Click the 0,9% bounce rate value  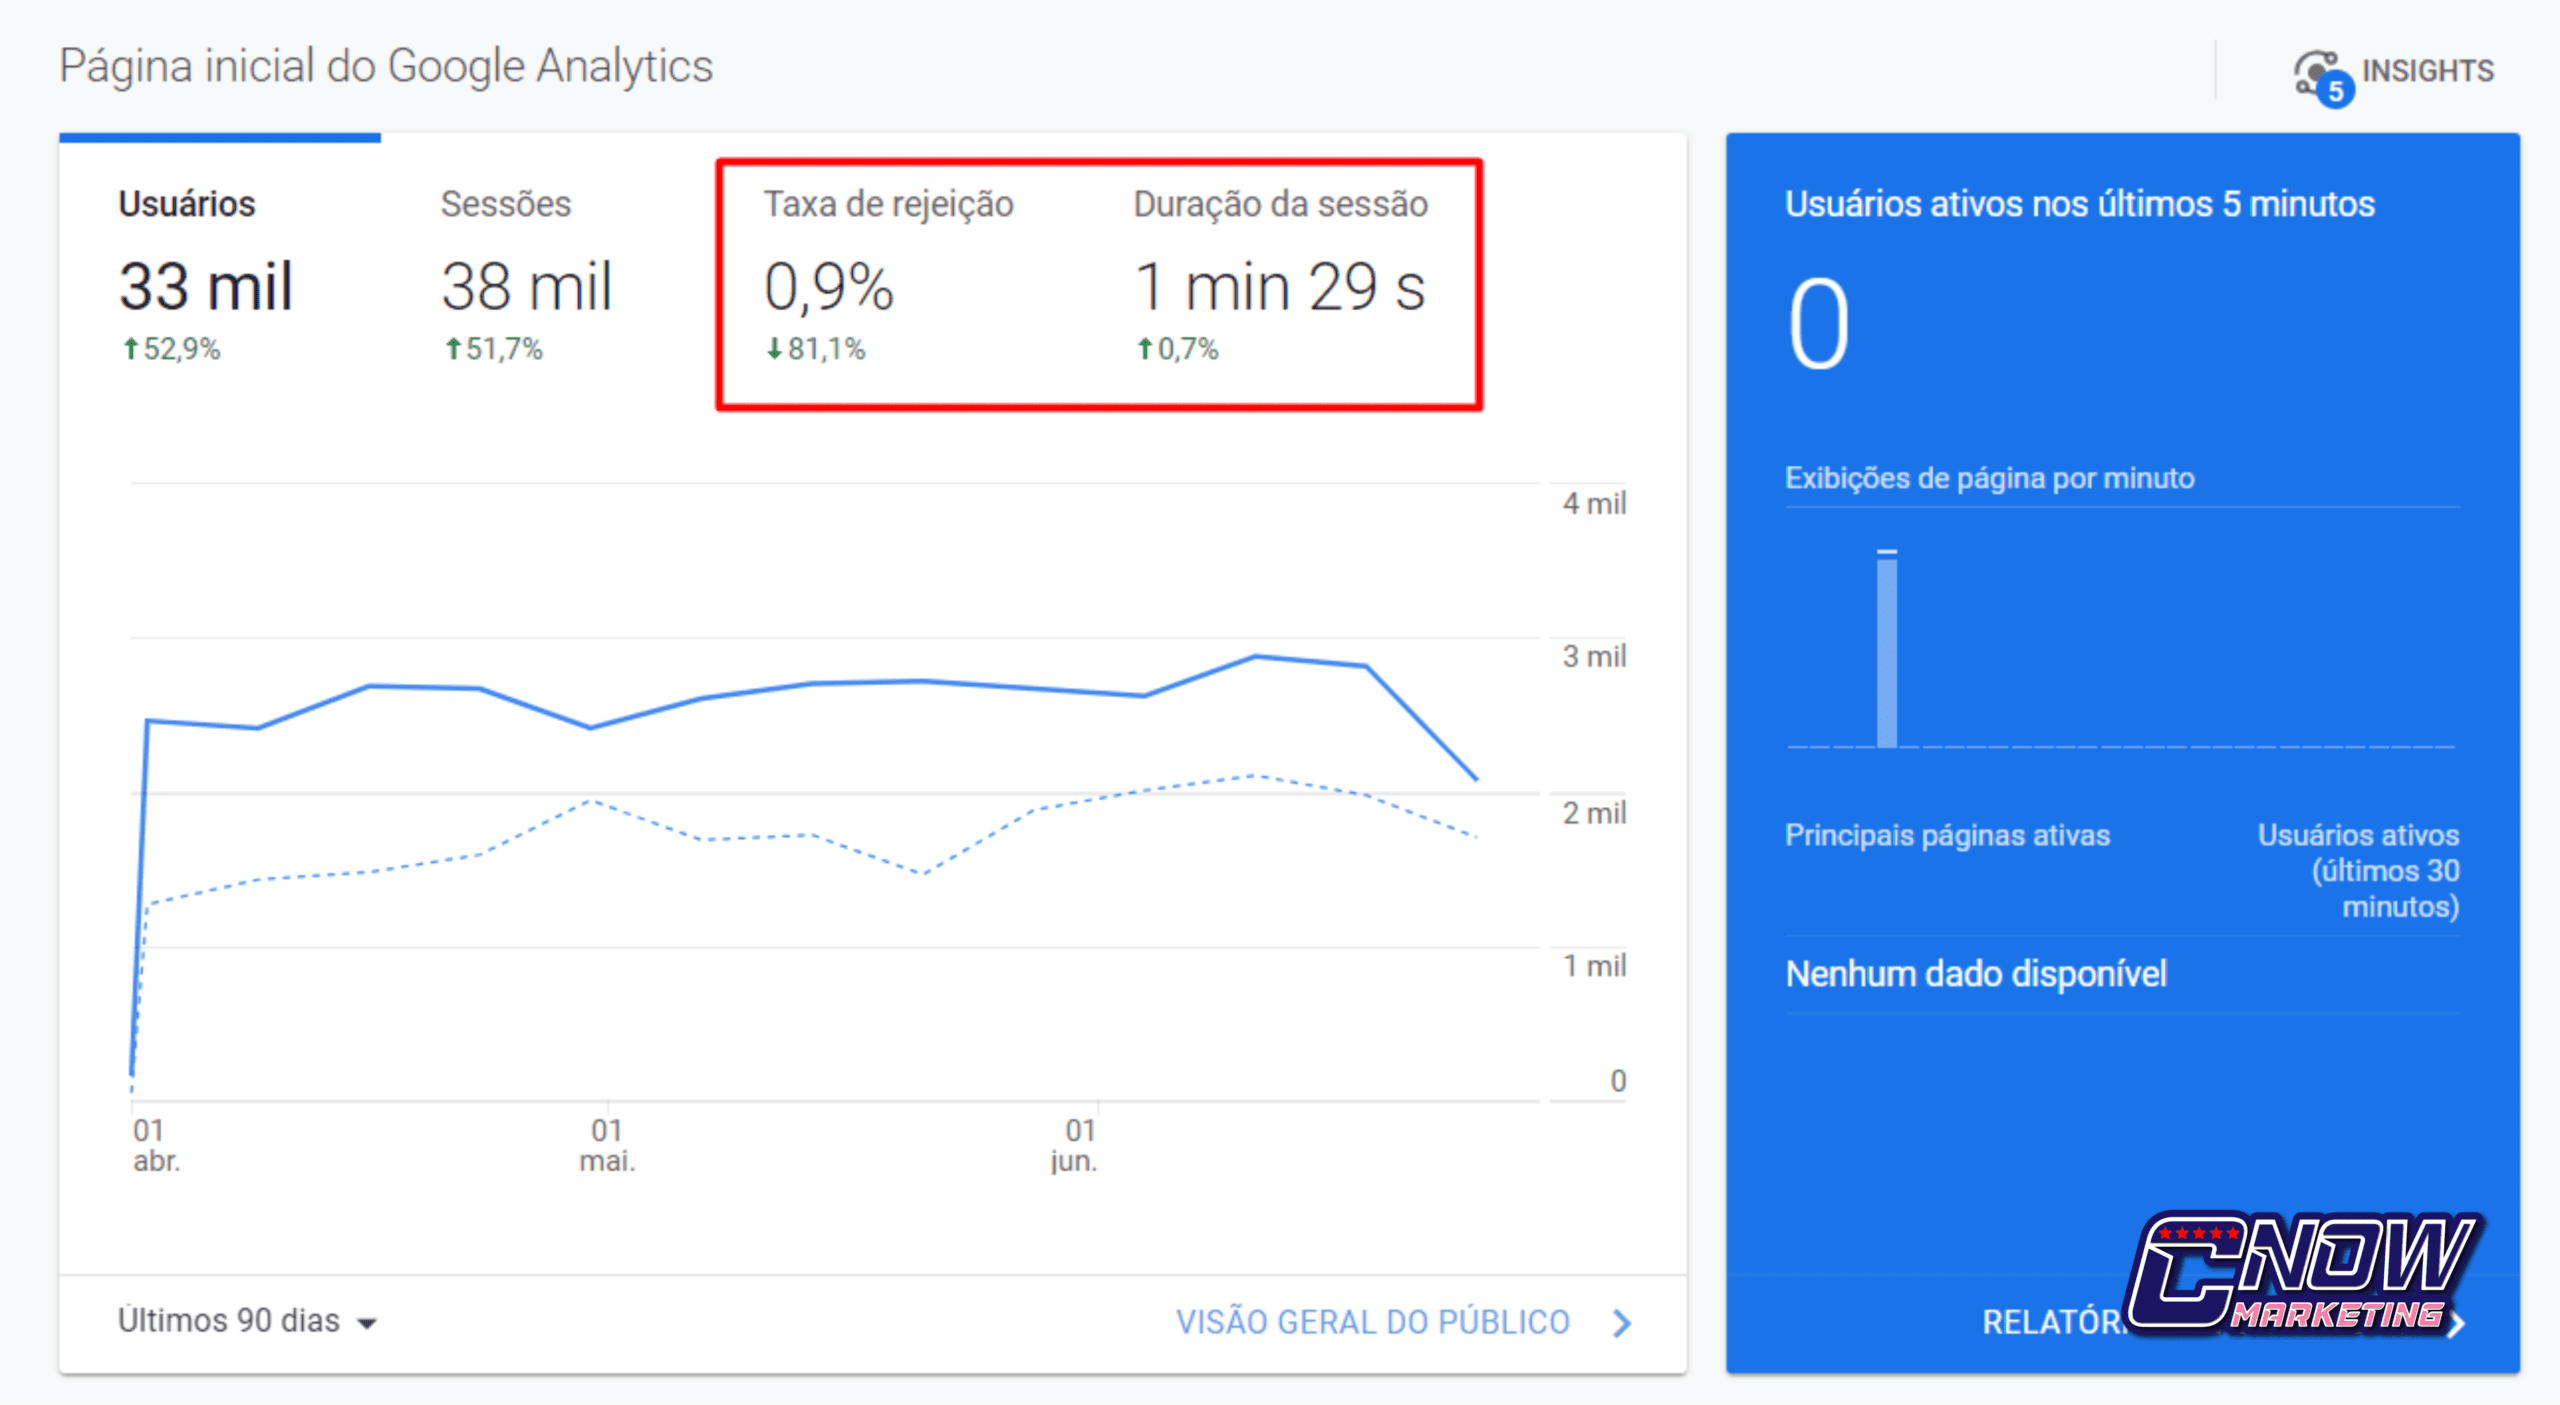[x=829, y=288]
